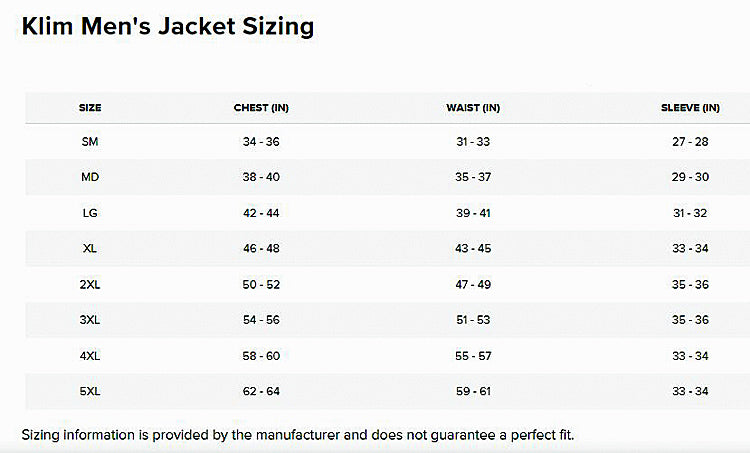Select the LG size row label
The image size is (750, 453).
90,213
